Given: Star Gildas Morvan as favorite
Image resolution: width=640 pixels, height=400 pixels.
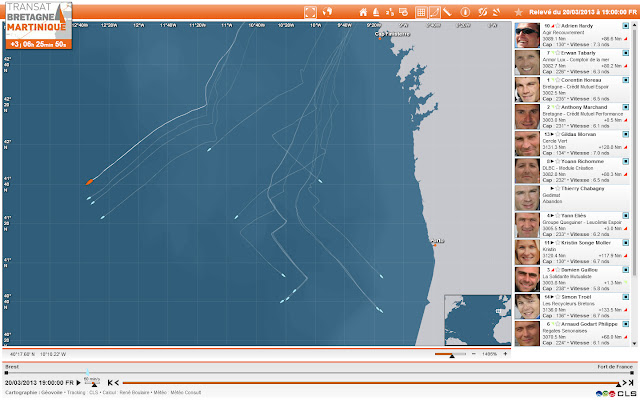Looking at the screenshot, I should coord(558,134).
